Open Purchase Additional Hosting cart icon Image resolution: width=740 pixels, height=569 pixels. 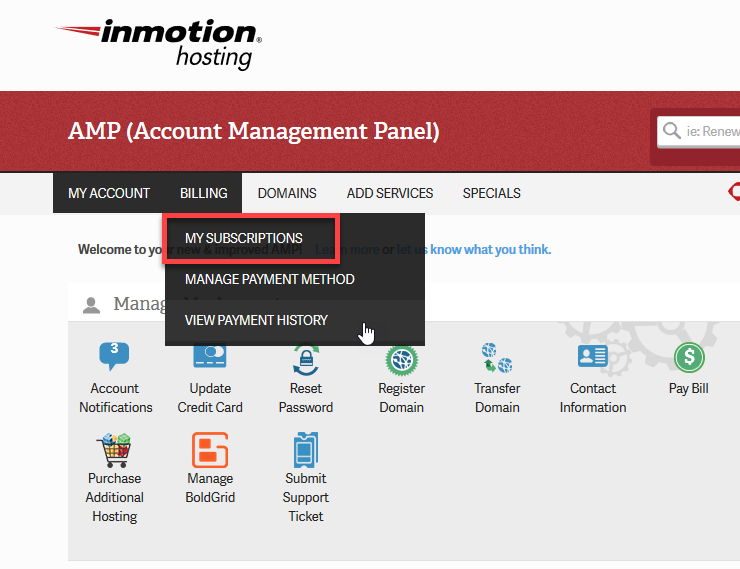point(114,450)
